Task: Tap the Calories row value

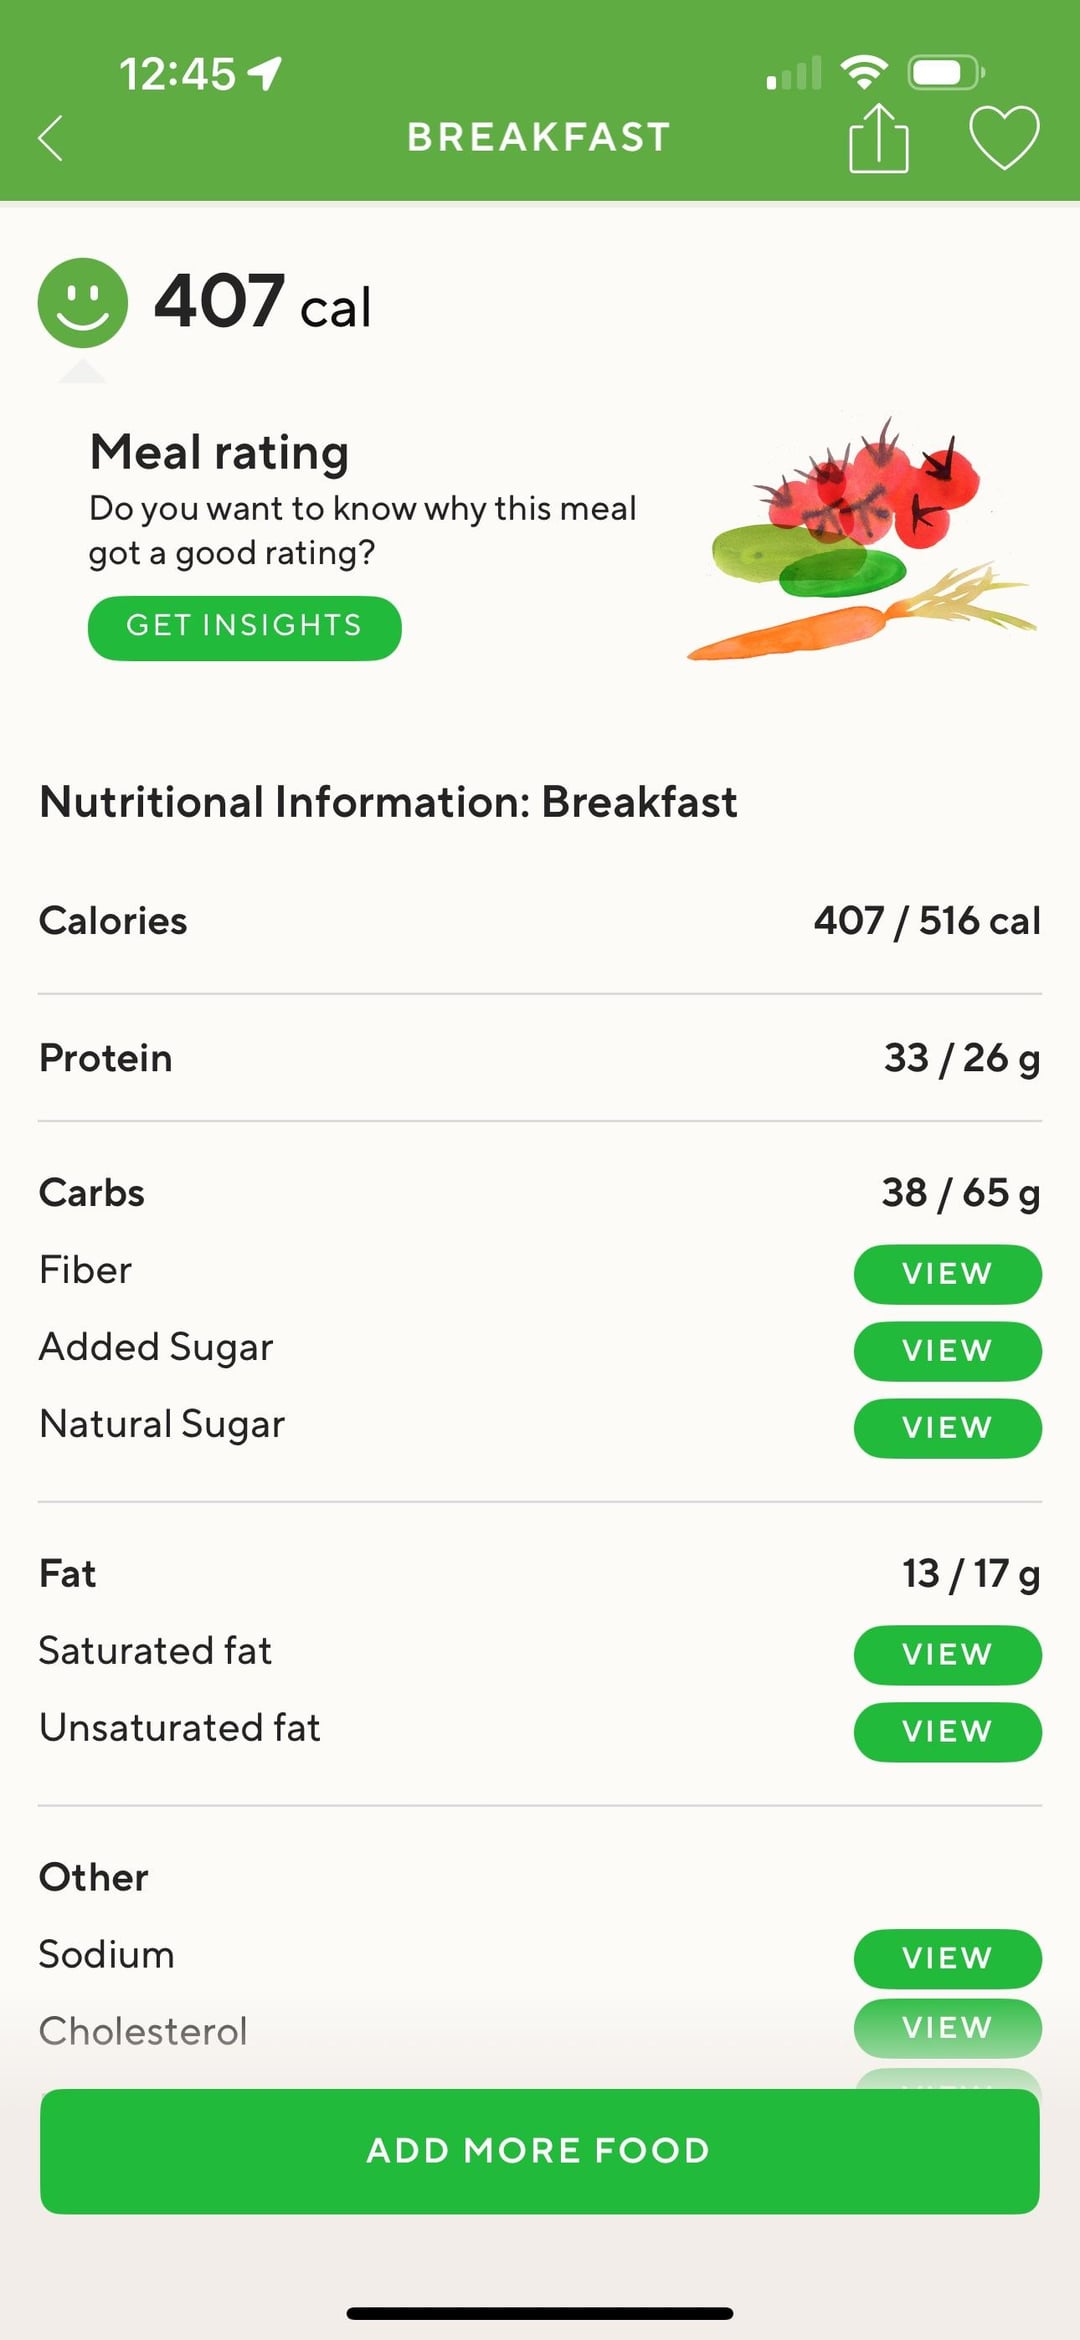Action: [926, 921]
